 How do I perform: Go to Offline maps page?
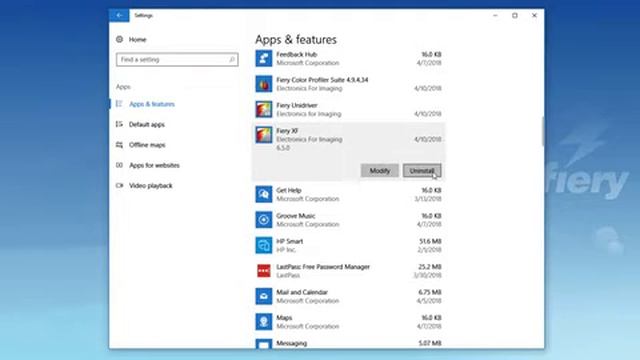click(x=147, y=145)
